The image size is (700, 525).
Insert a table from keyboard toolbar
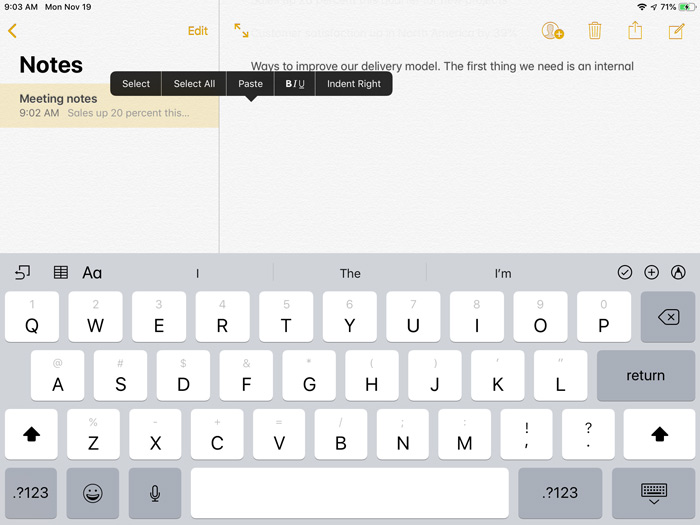tap(61, 272)
